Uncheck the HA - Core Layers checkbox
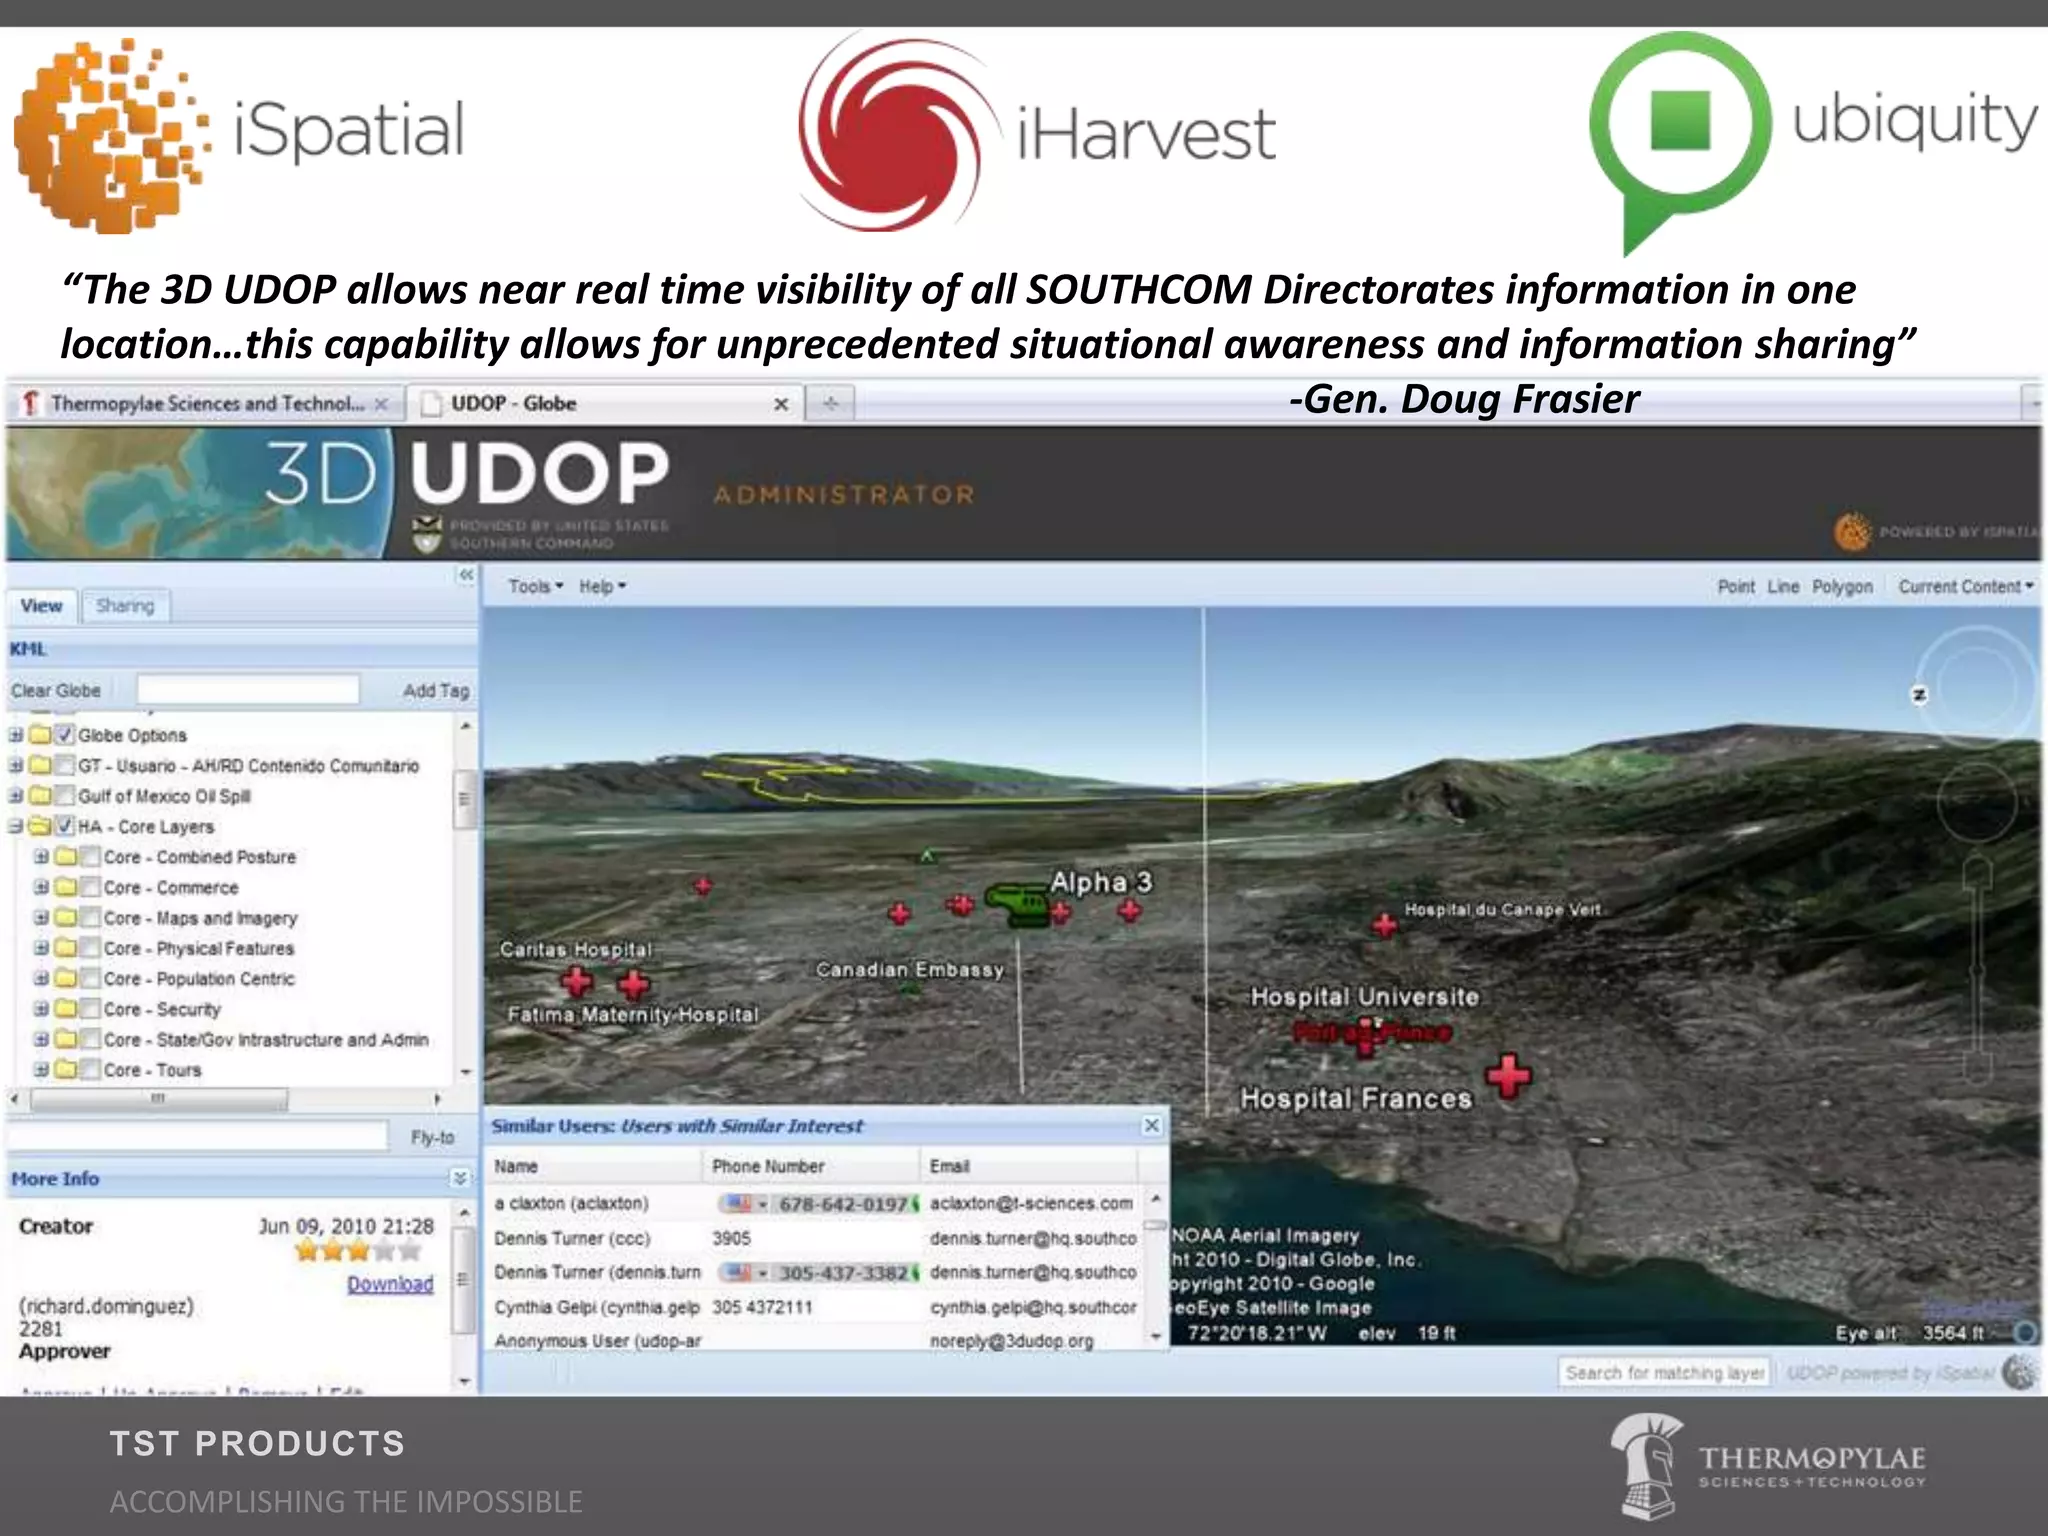Viewport: 2048px width, 1536px height. (x=64, y=826)
